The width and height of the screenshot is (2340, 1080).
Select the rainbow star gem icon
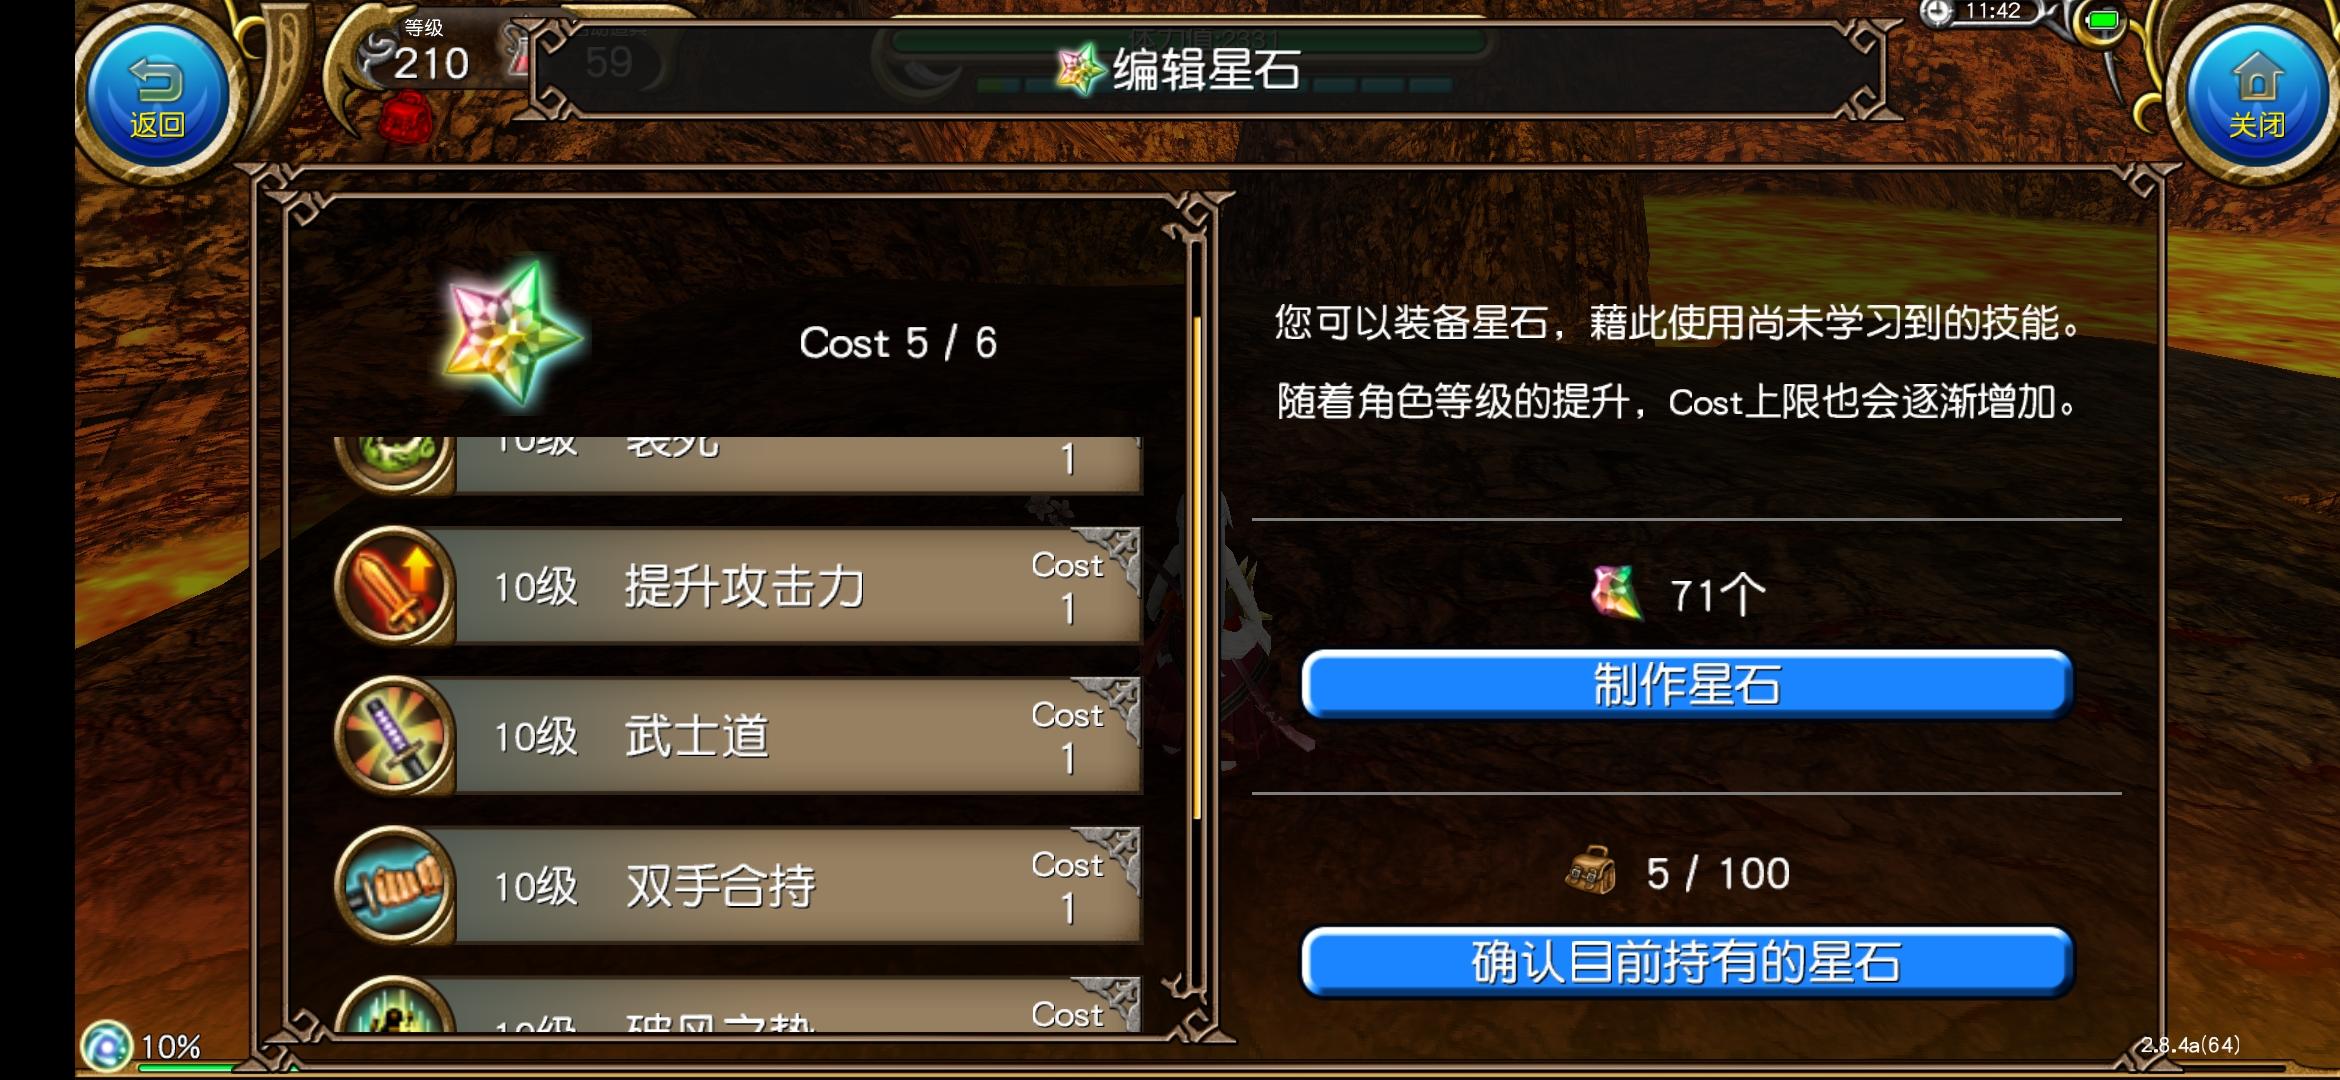point(513,333)
